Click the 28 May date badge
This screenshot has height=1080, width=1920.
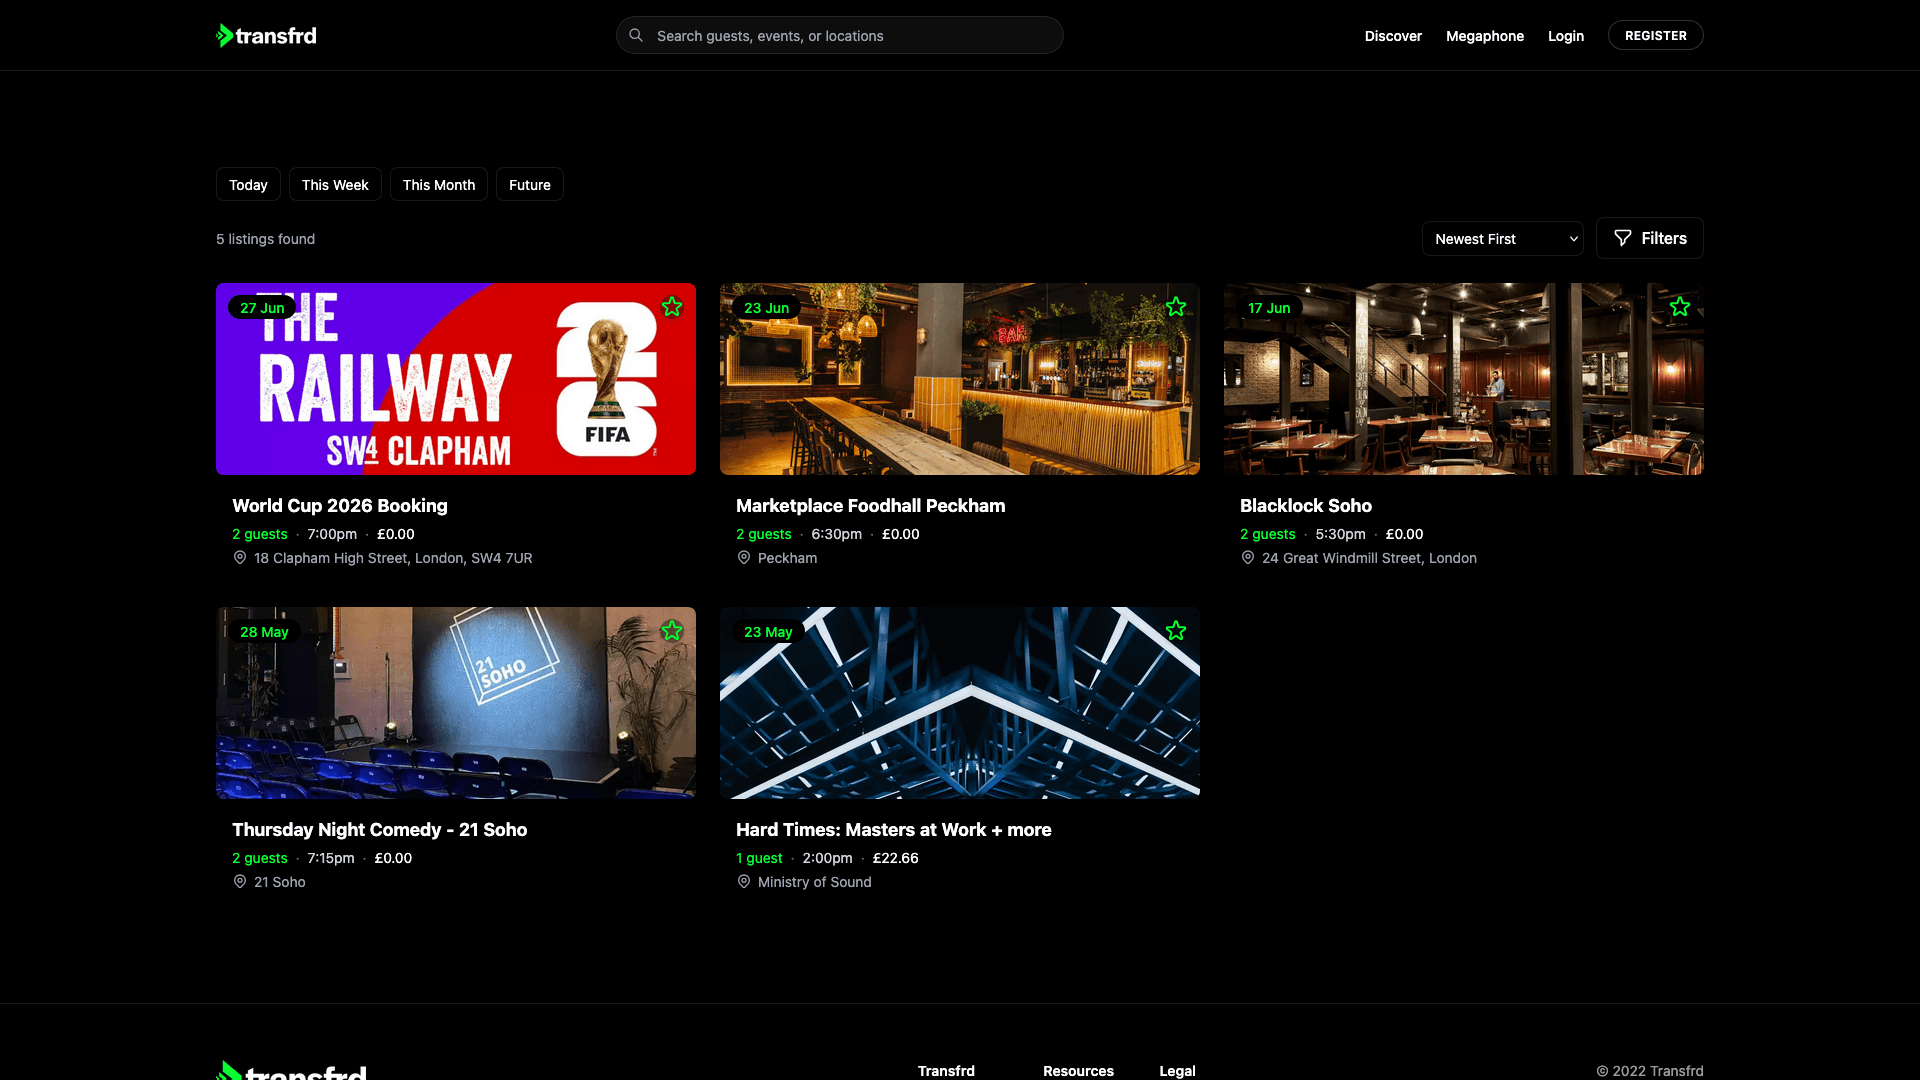pos(264,632)
